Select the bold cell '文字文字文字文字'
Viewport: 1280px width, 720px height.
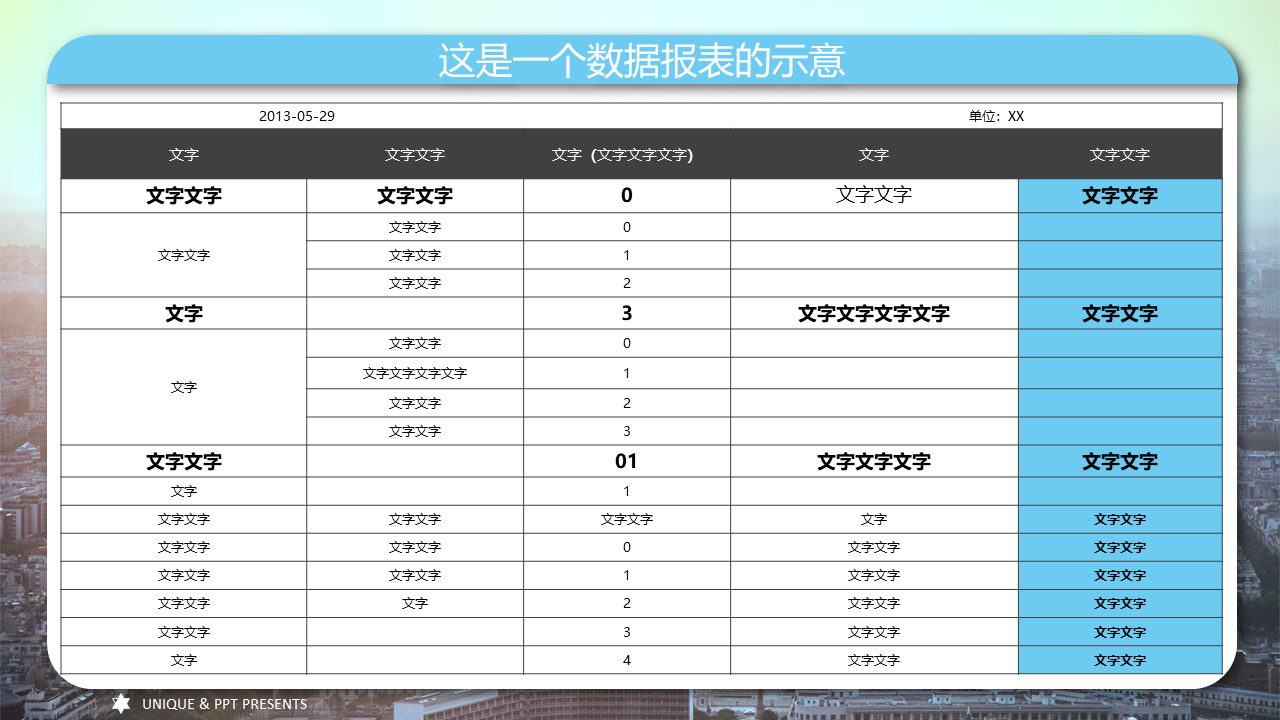(x=874, y=314)
